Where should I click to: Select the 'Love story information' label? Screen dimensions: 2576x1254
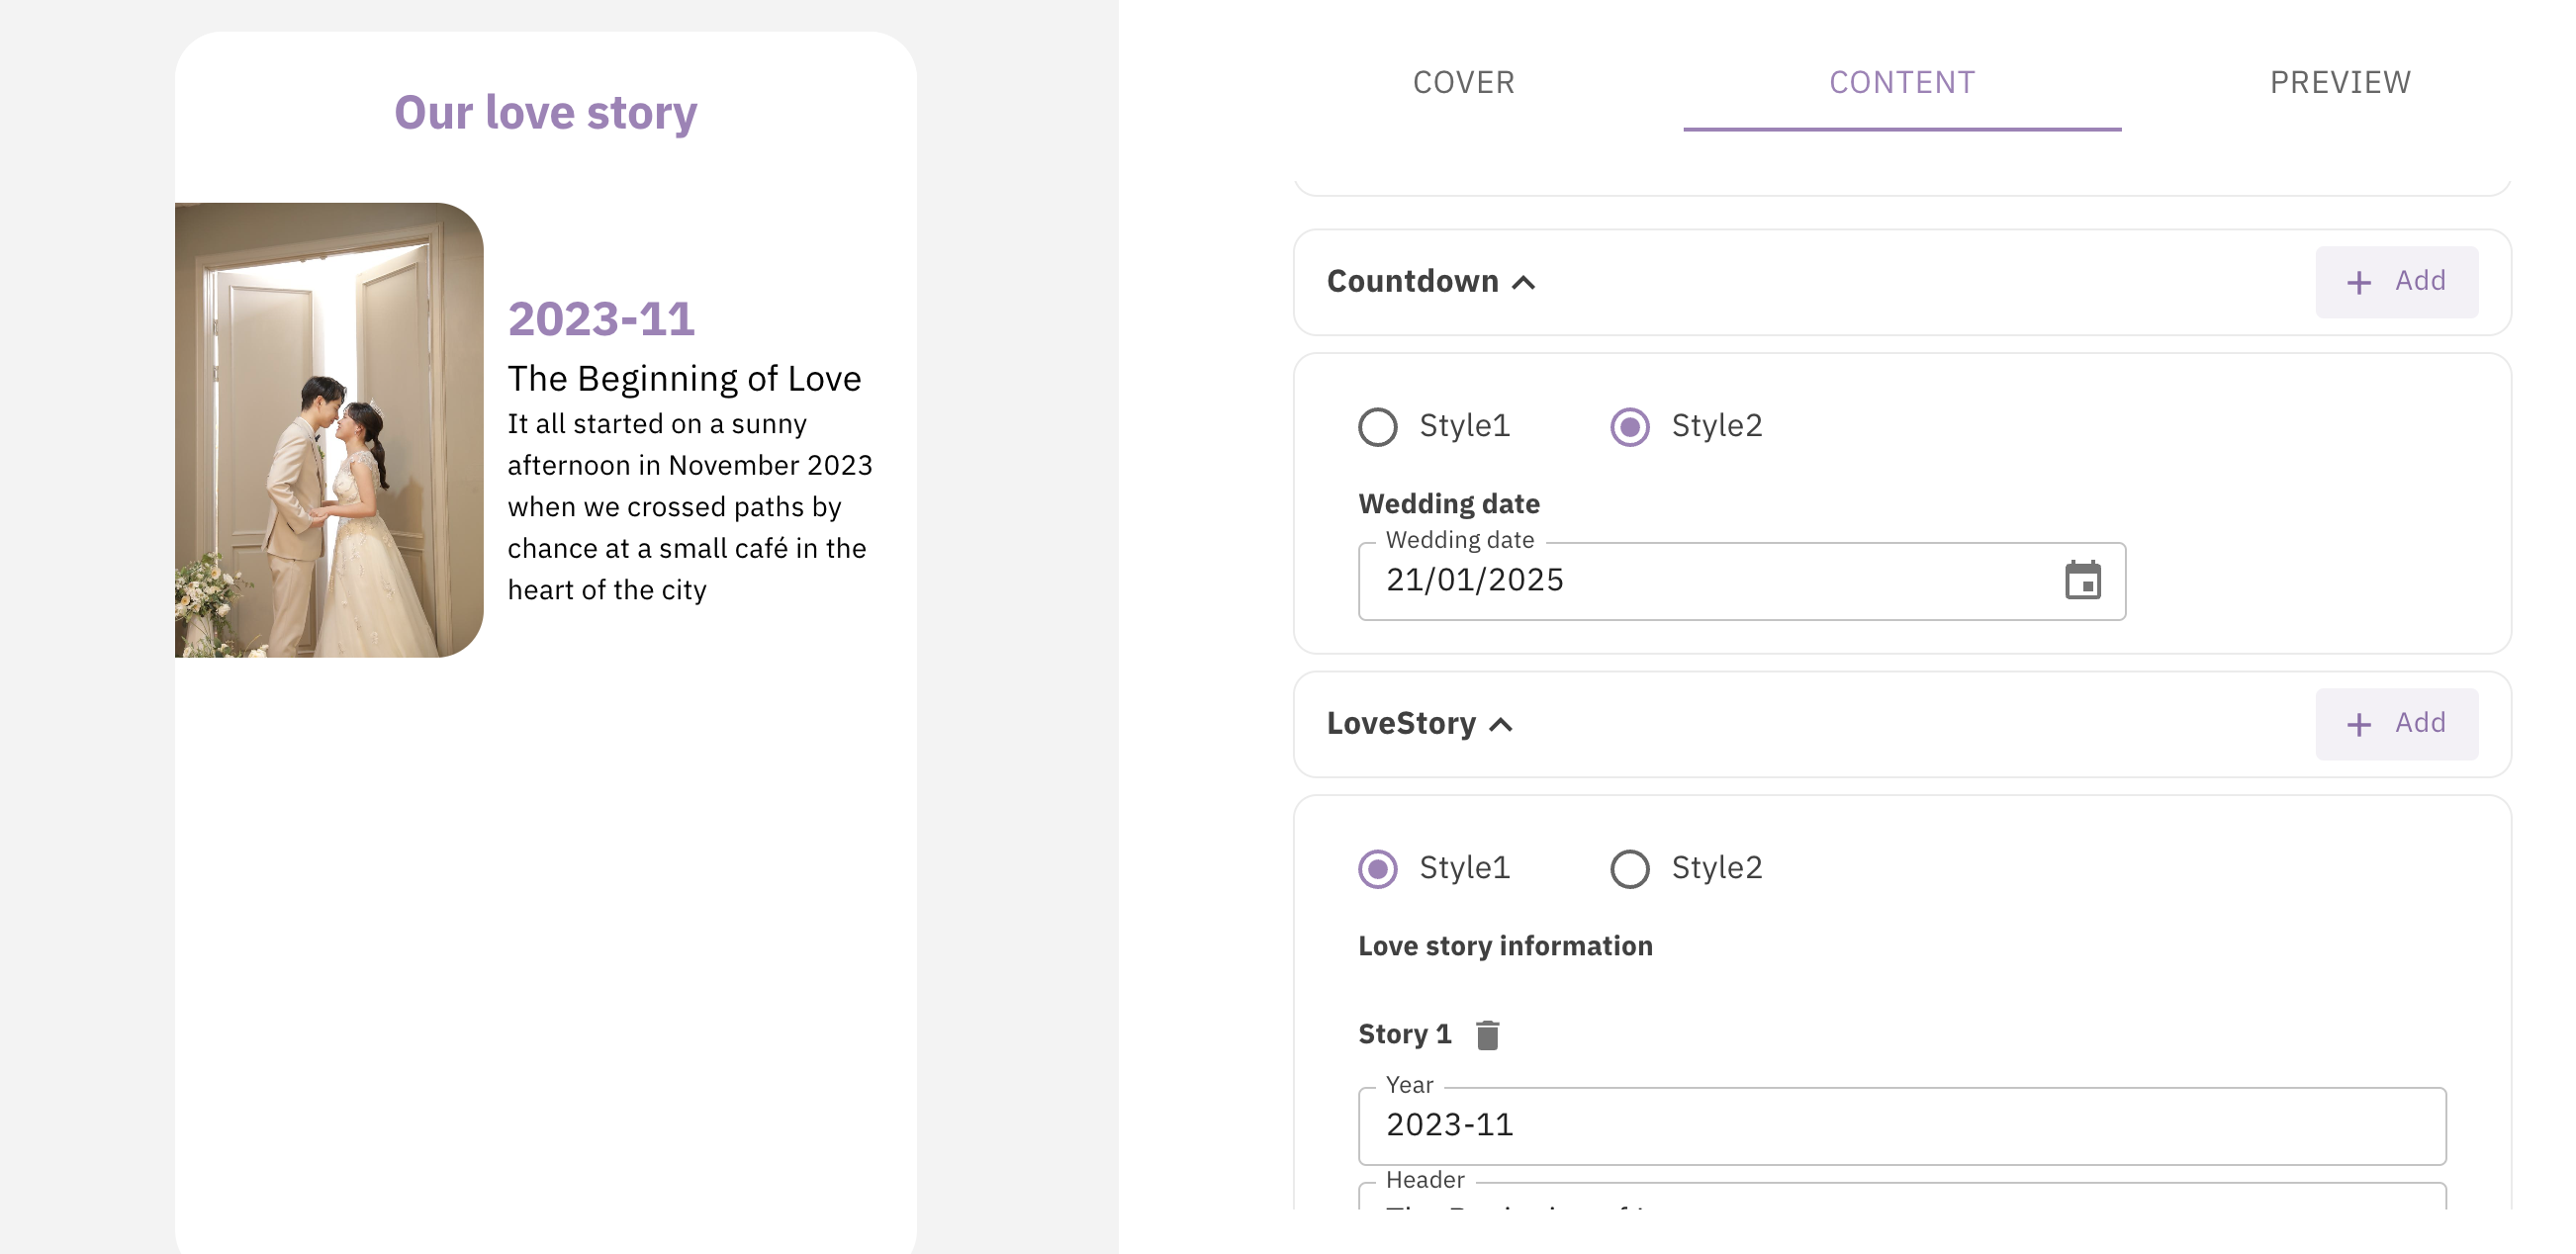click(1504, 946)
